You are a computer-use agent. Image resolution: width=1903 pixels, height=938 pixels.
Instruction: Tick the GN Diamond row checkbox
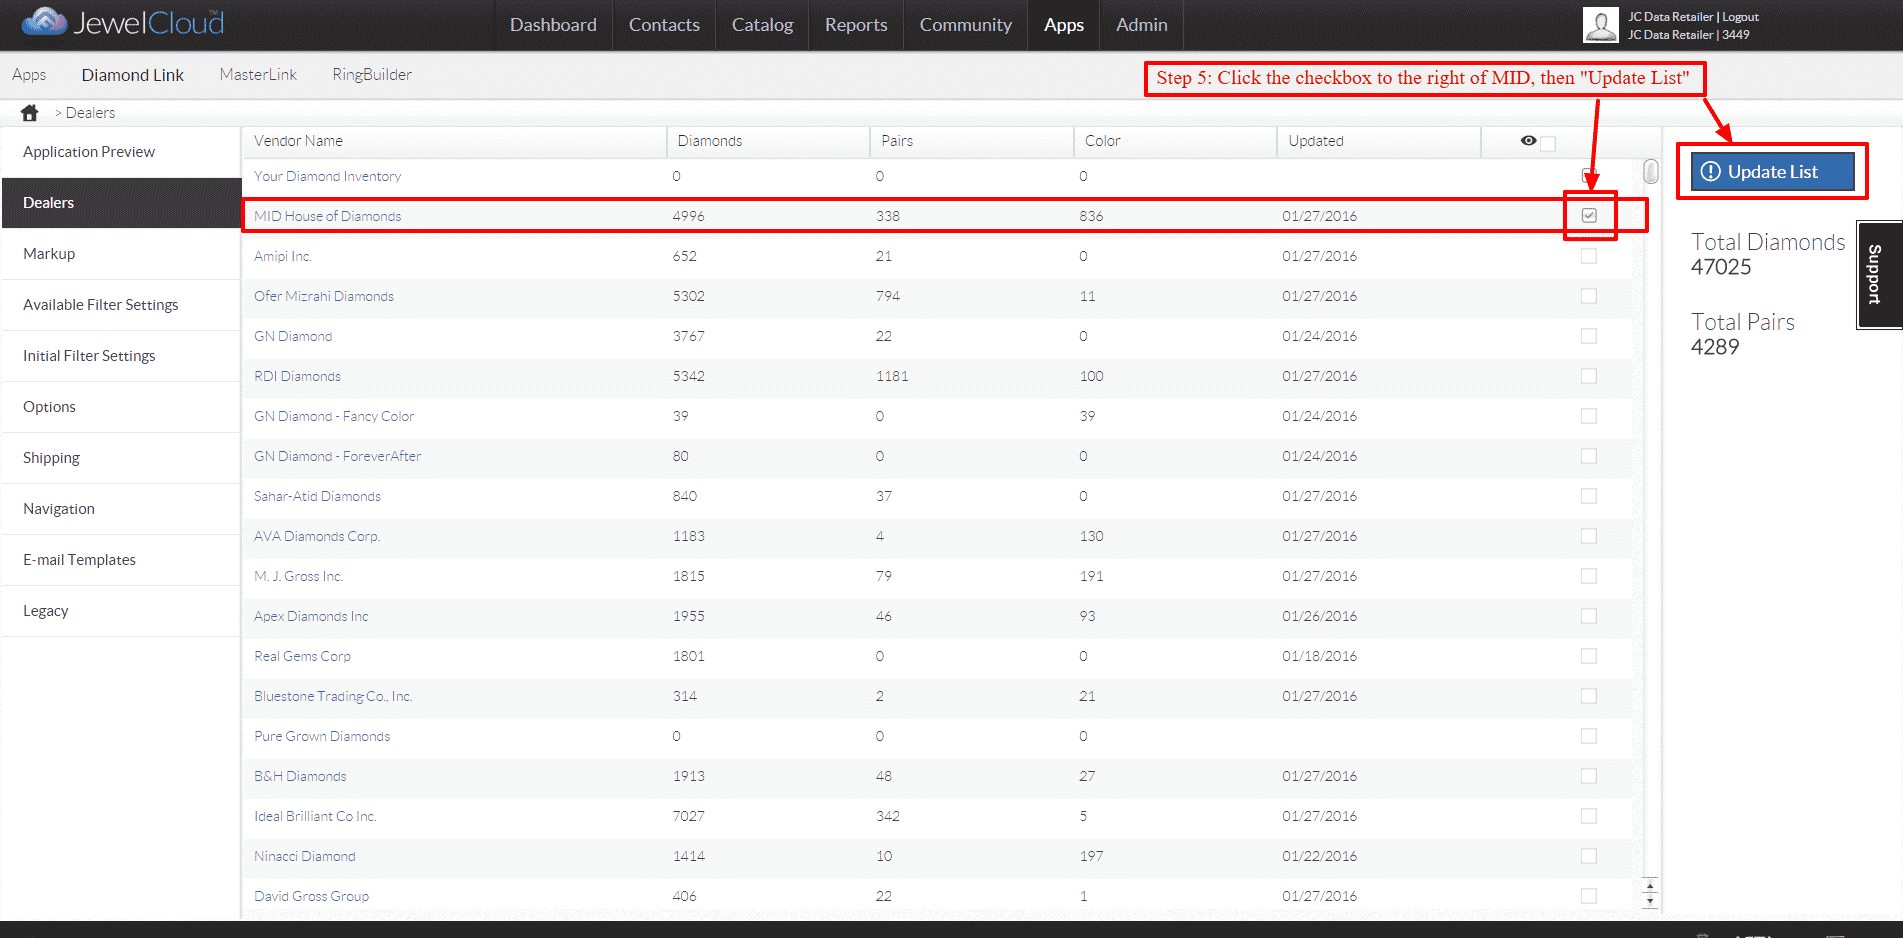click(1589, 336)
